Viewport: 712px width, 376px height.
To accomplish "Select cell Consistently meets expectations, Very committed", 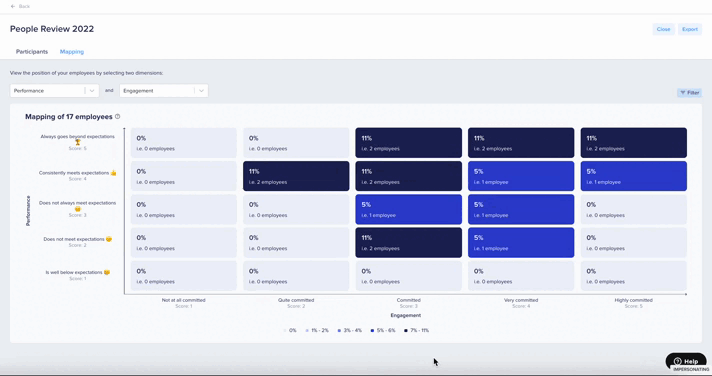I will pos(521,176).
